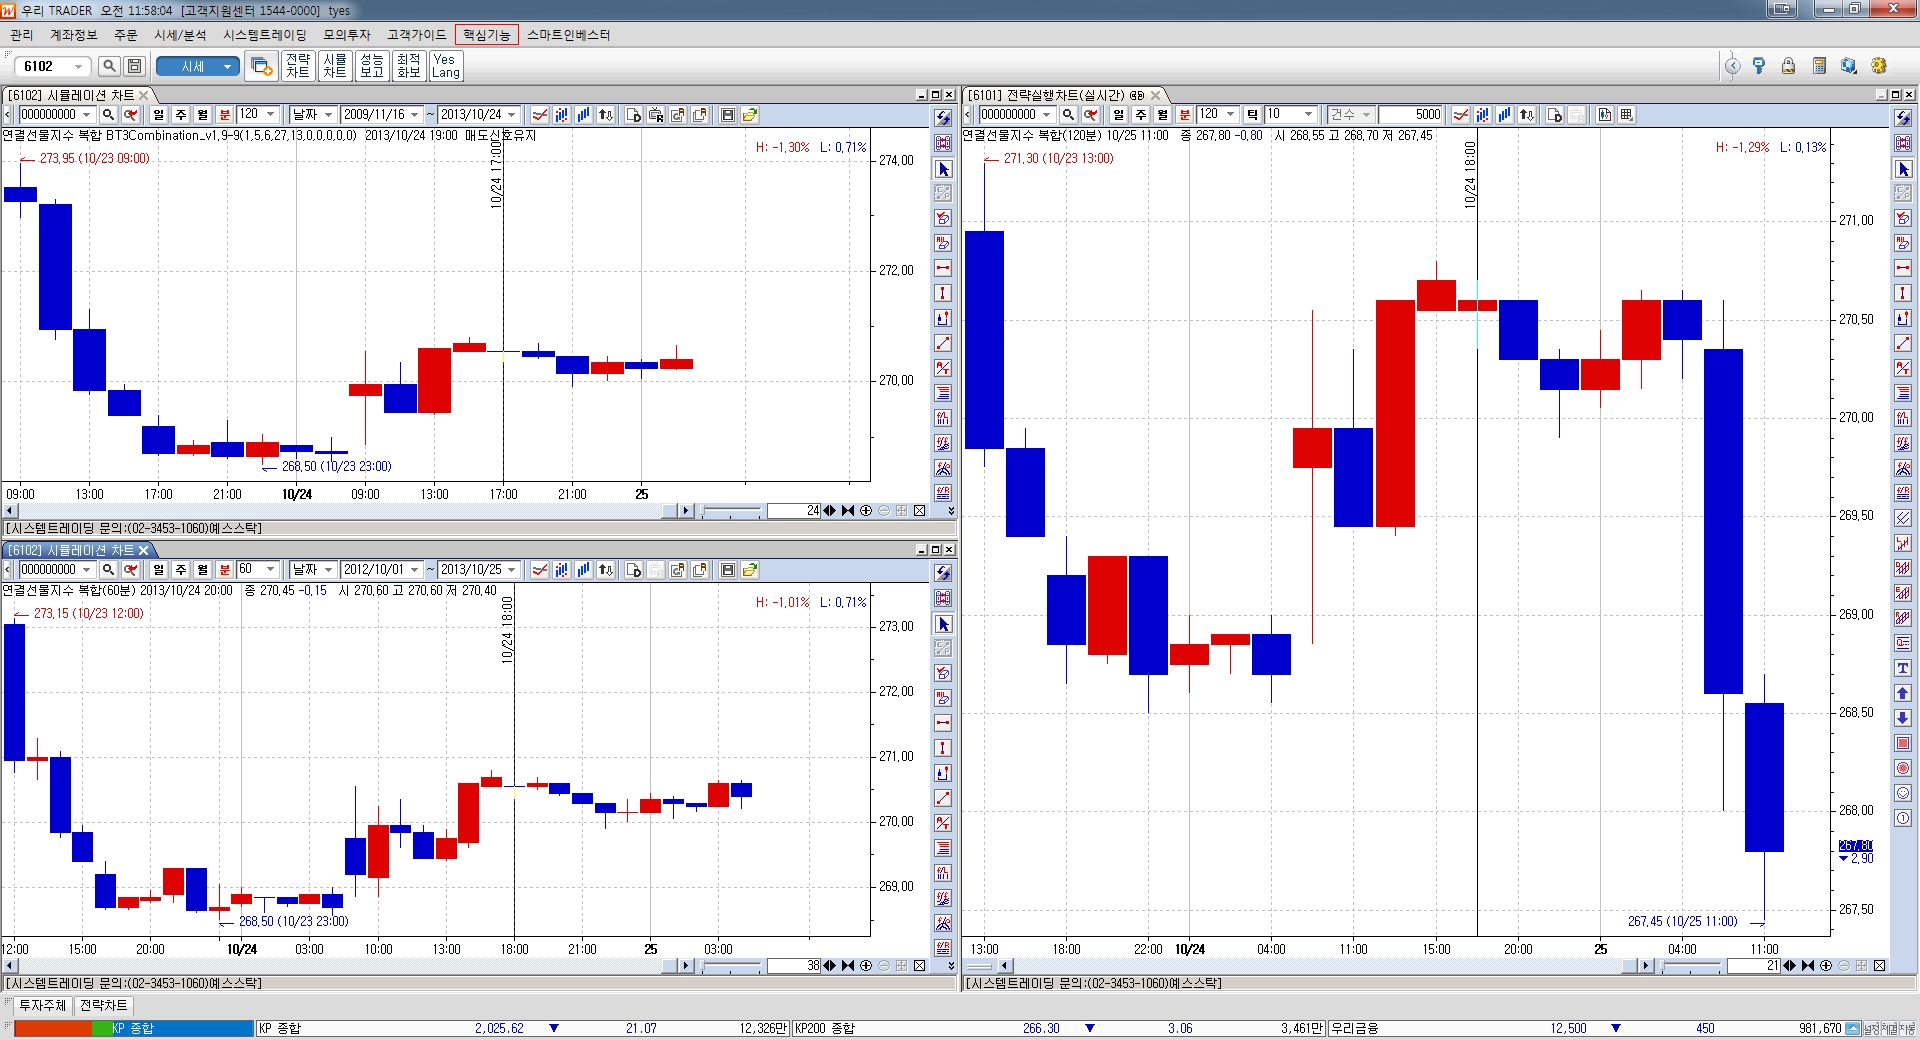Viewport: 1920px width, 1040px height.
Task: Select the horizontal line tool in right chart sidebar
Action: (1903, 268)
